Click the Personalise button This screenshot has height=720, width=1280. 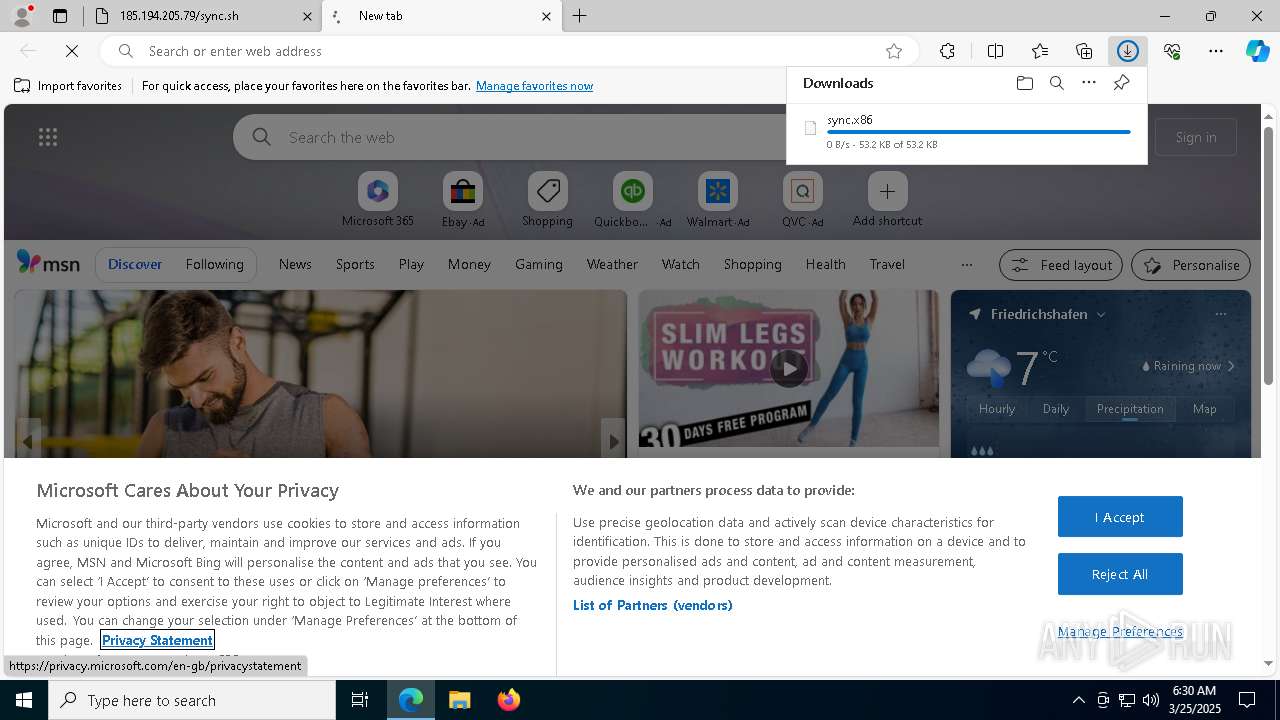tap(1191, 265)
